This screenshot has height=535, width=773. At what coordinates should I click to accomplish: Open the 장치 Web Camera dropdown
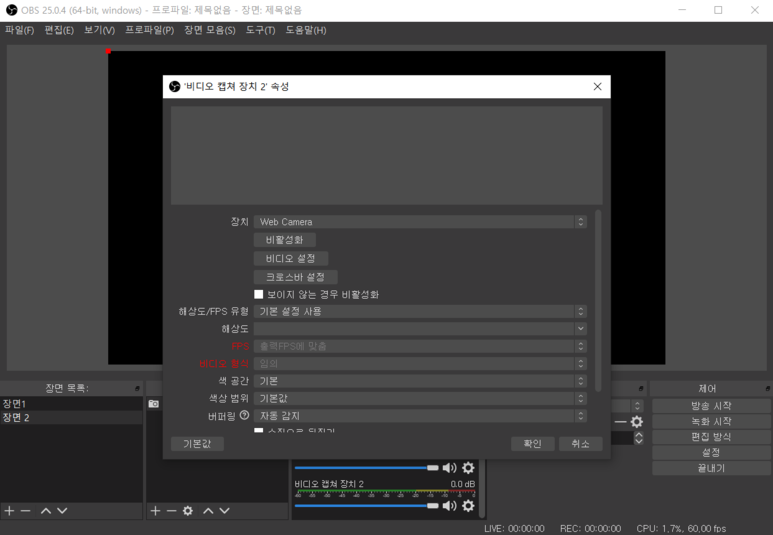[420, 222]
